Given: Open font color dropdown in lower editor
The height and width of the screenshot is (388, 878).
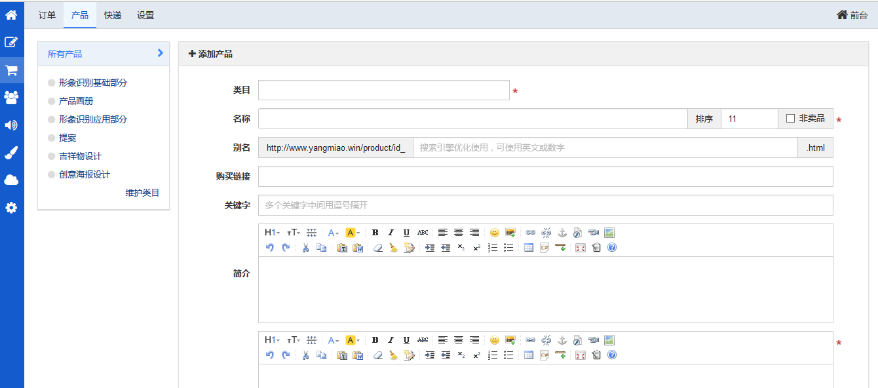Looking at the screenshot, I should [333, 340].
